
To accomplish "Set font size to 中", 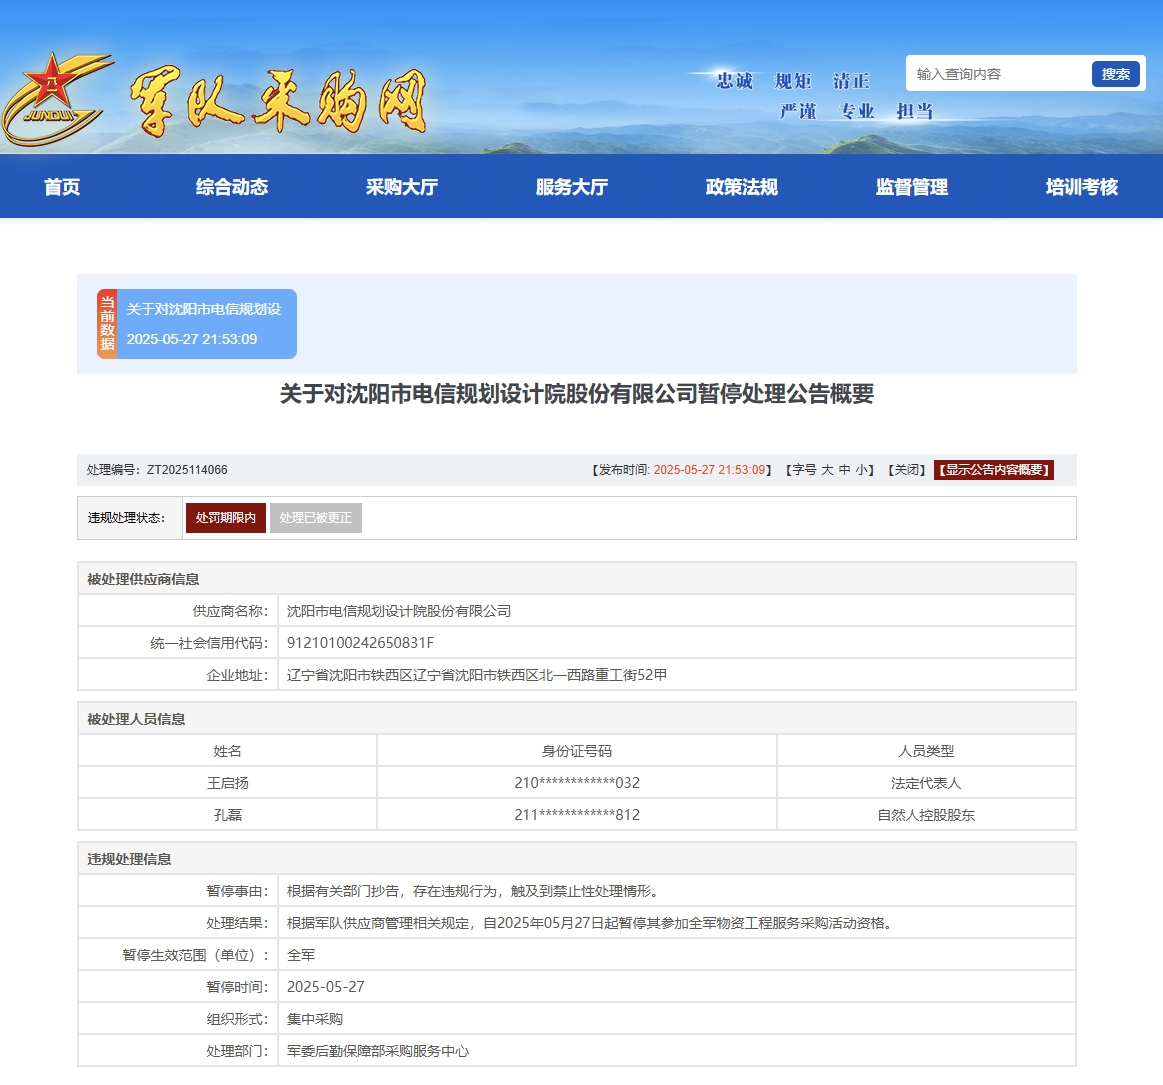I will (844, 469).
